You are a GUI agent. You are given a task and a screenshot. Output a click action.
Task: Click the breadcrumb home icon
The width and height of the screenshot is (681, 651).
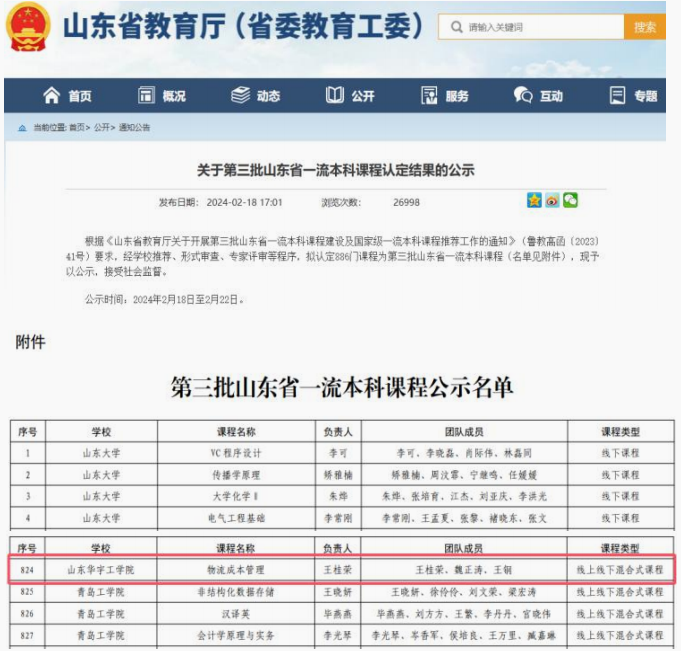[22, 128]
